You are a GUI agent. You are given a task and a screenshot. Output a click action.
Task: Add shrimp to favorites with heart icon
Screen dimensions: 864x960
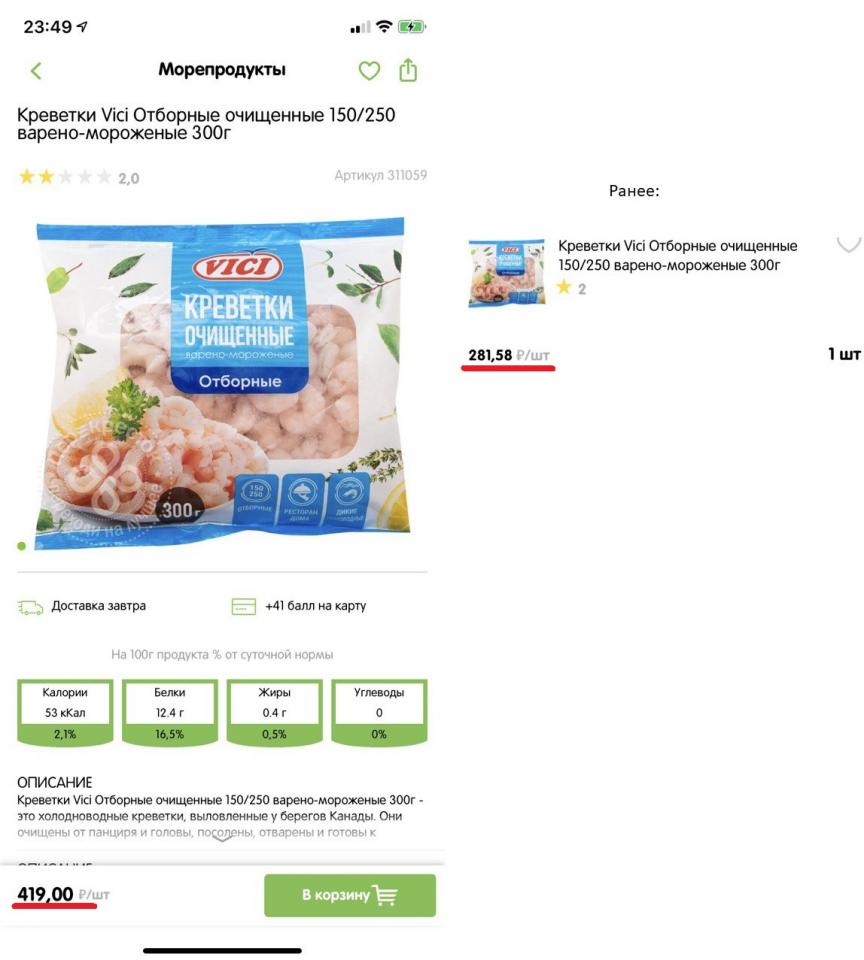click(369, 71)
